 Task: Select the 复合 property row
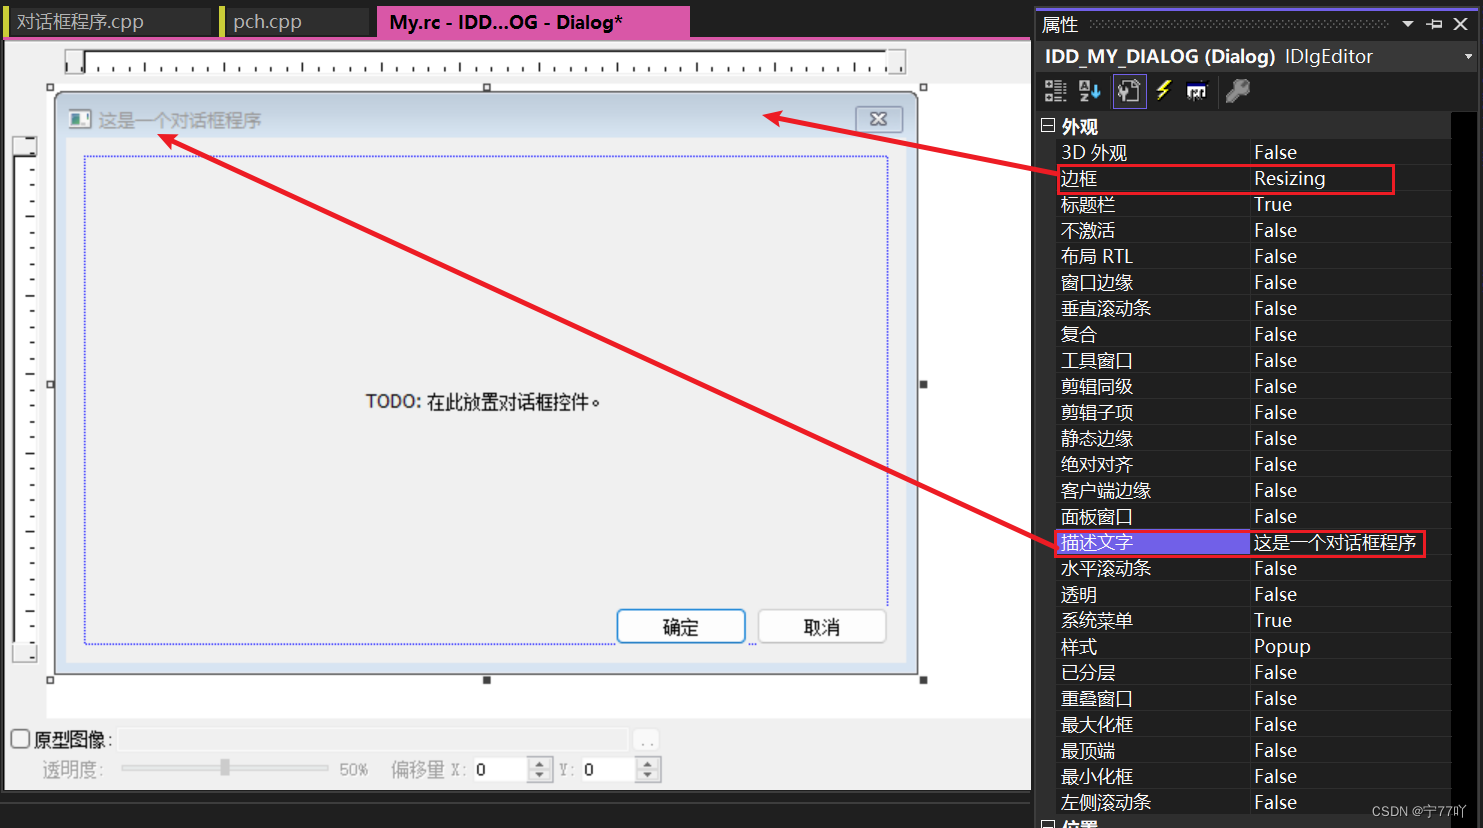point(1254,334)
